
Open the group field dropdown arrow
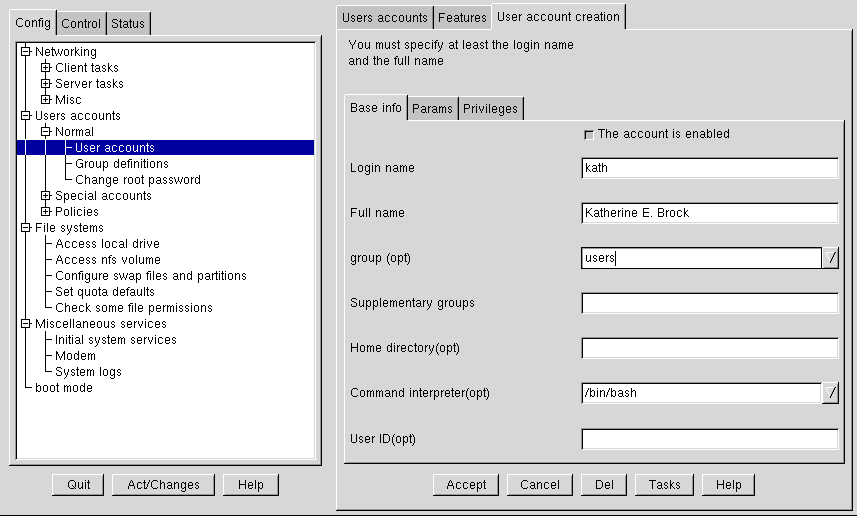pyautogui.click(x=830, y=258)
